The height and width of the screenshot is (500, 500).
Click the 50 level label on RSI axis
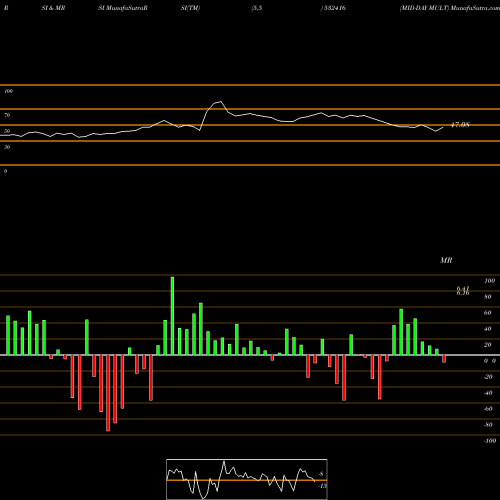(x=7, y=131)
